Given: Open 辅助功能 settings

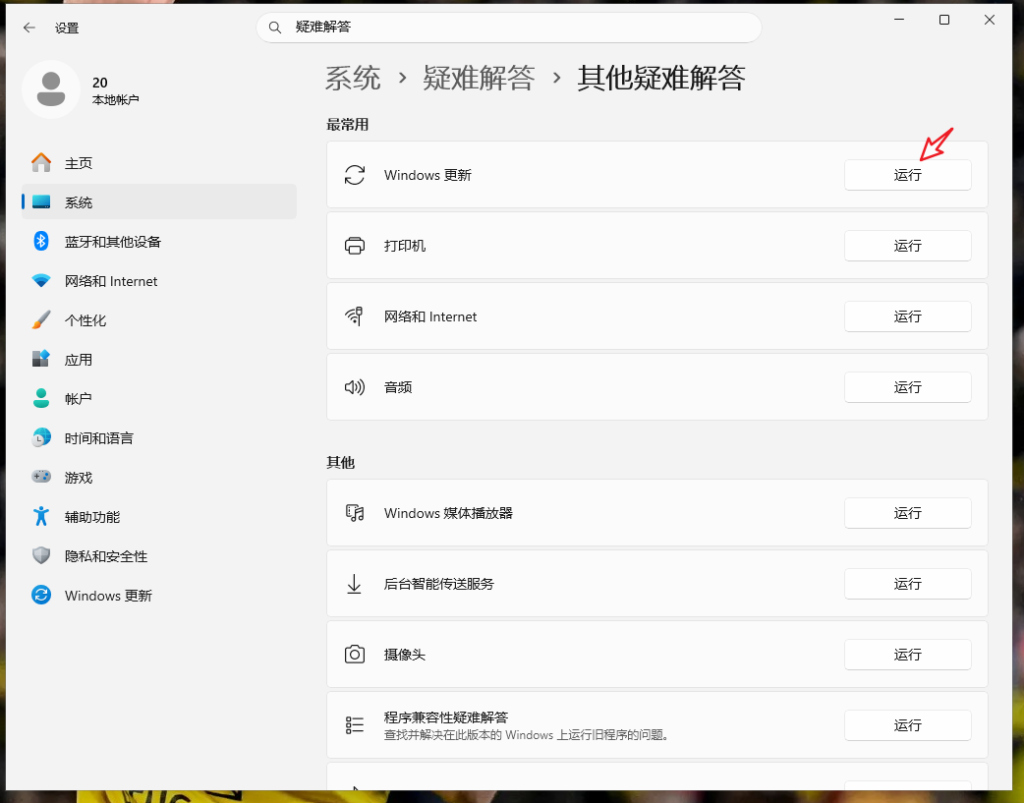Looking at the screenshot, I should tap(159, 516).
